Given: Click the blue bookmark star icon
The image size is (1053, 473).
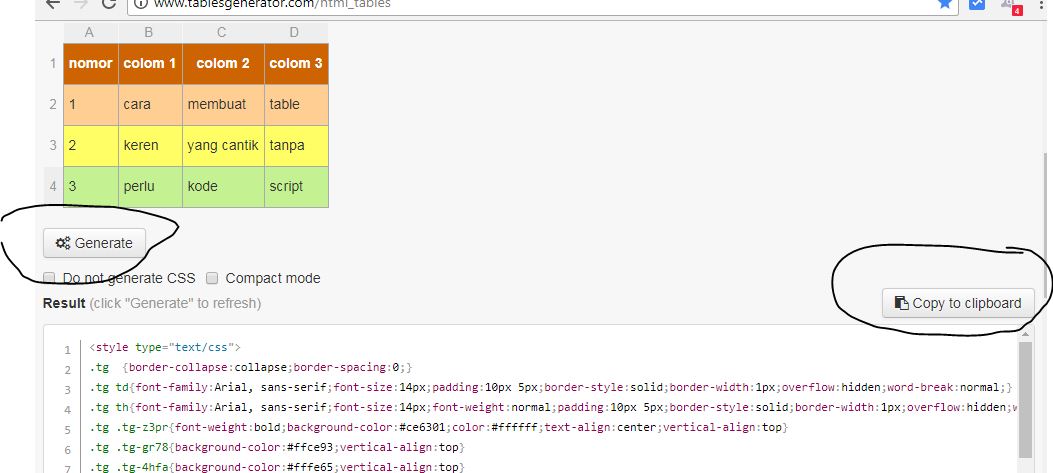Looking at the screenshot, I should [x=945, y=3].
